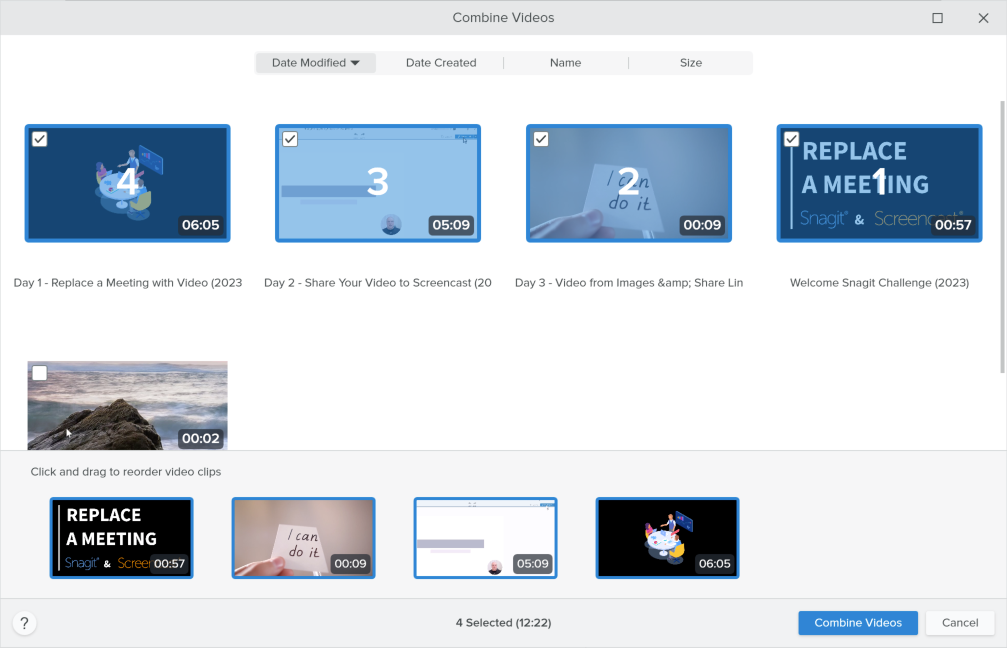The height and width of the screenshot is (648, 1007).
Task: Click the '4 Selected (12:22)' status text
Action: point(504,623)
